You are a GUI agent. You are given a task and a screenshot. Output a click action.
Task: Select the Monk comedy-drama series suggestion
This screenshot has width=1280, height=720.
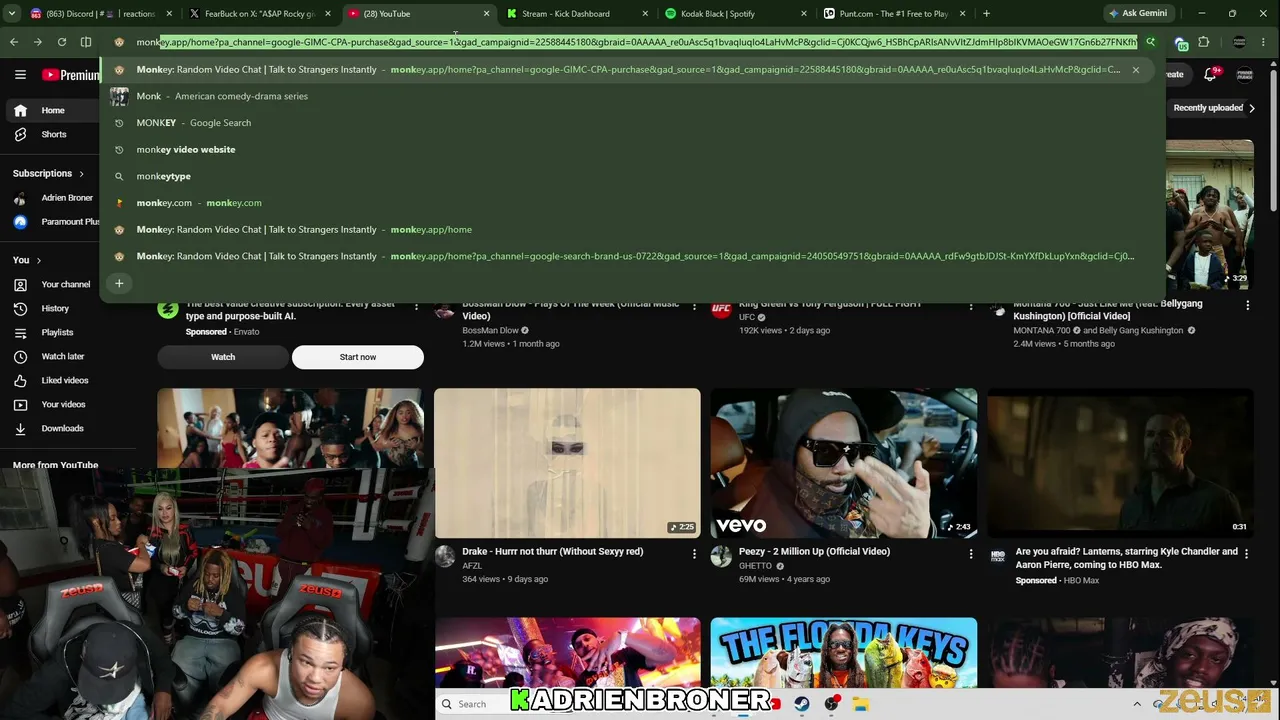630,96
